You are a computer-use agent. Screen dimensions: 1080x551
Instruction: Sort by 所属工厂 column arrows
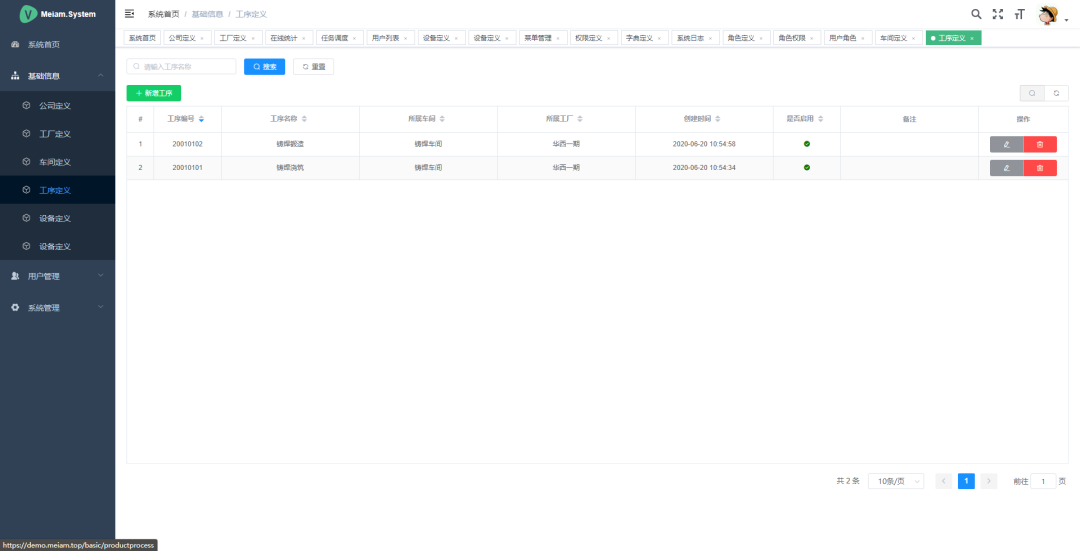[580, 119]
